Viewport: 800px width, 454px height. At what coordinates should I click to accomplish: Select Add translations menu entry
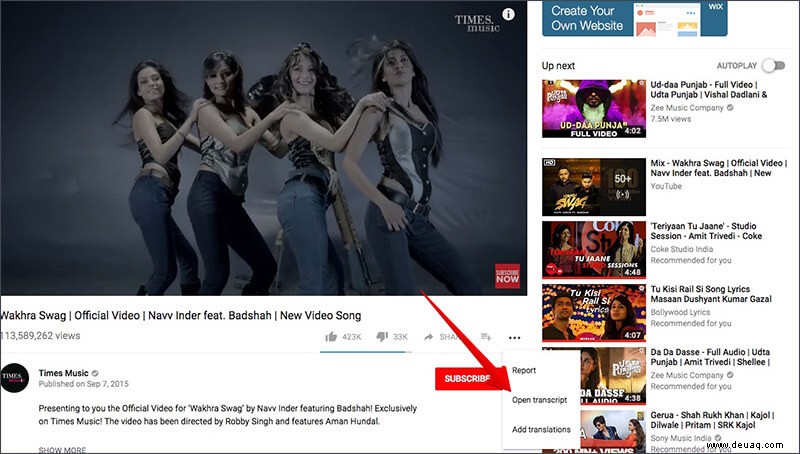point(541,430)
